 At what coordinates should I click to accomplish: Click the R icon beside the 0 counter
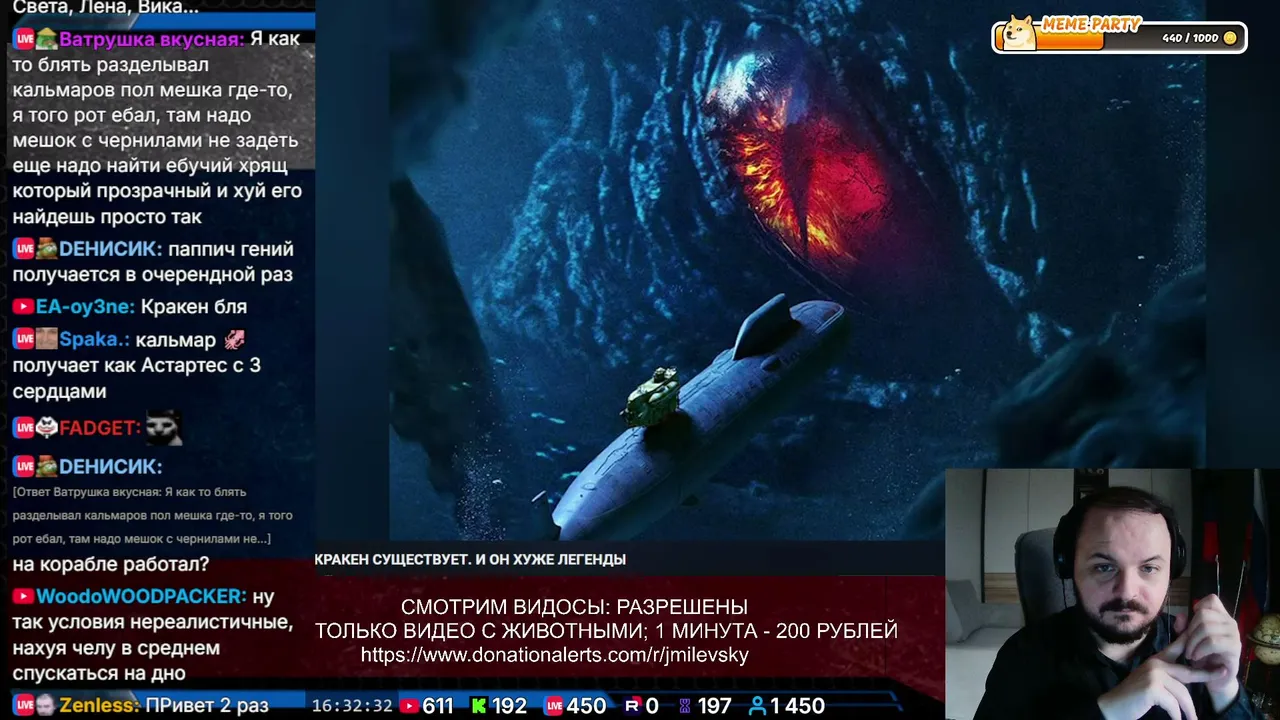tap(632, 706)
